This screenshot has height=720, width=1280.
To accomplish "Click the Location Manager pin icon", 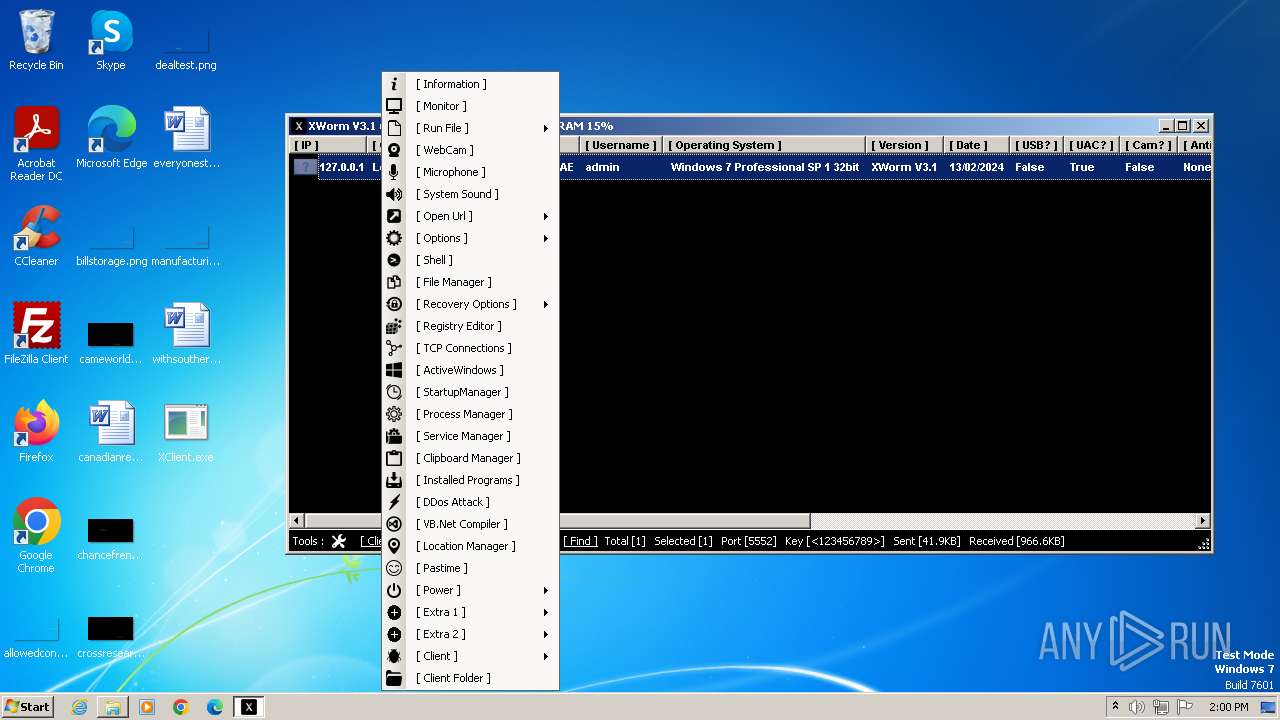I will (x=394, y=546).
